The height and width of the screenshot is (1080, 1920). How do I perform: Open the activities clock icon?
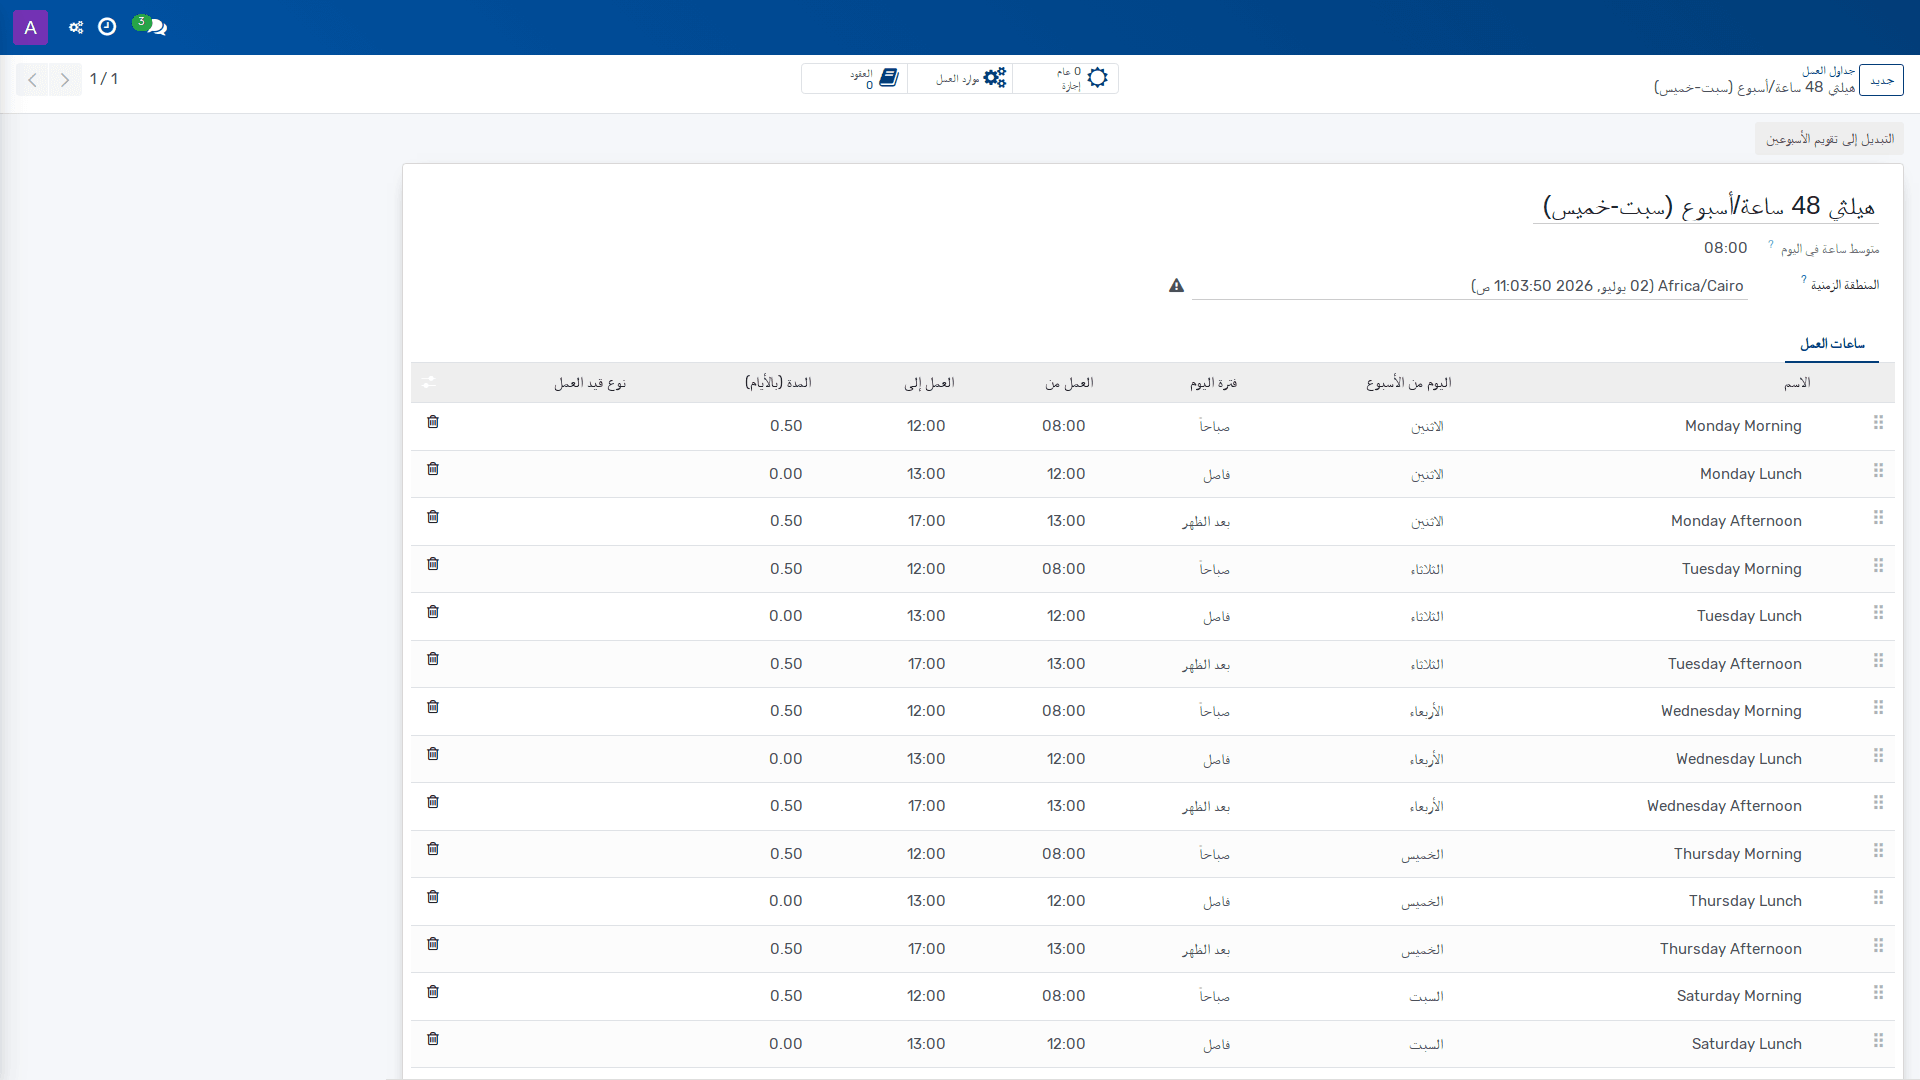point(107,27)
